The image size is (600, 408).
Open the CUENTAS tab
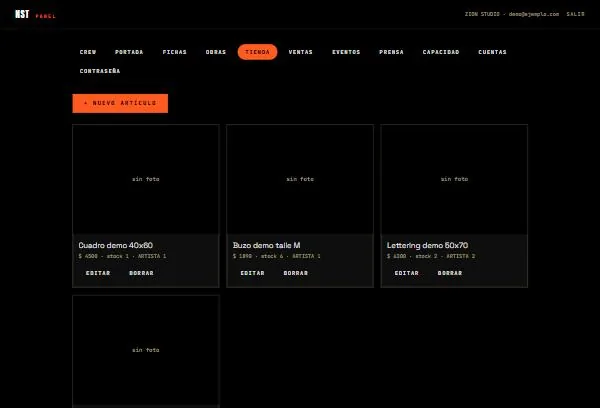492,52
